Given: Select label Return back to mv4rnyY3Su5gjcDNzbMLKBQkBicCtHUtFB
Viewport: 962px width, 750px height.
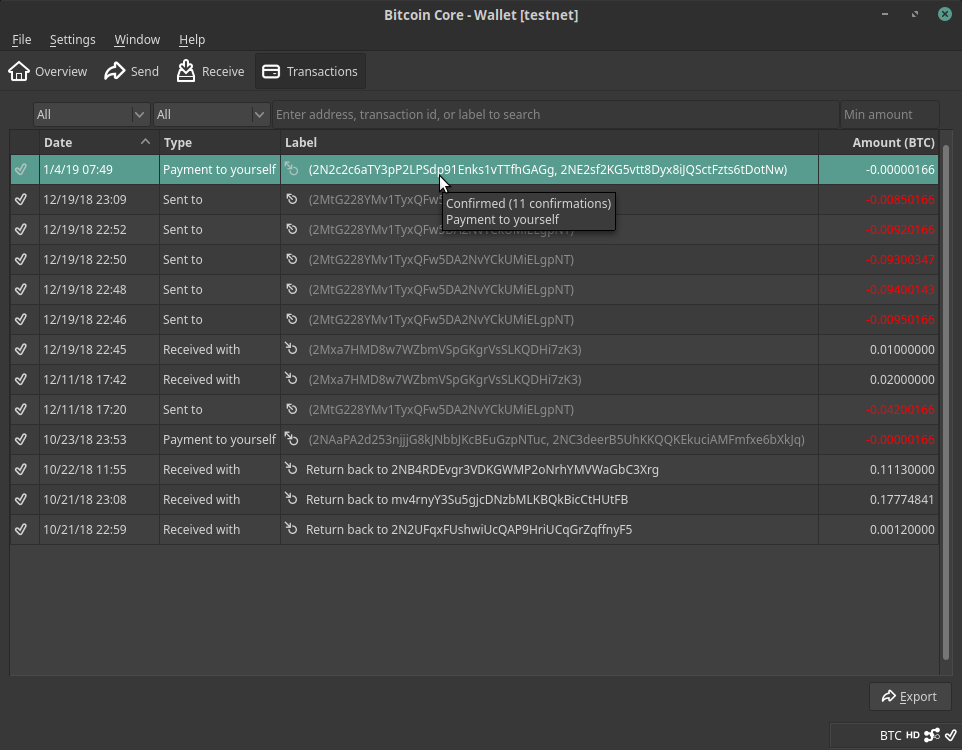Looking at the screenshot, I should [467, 500].
